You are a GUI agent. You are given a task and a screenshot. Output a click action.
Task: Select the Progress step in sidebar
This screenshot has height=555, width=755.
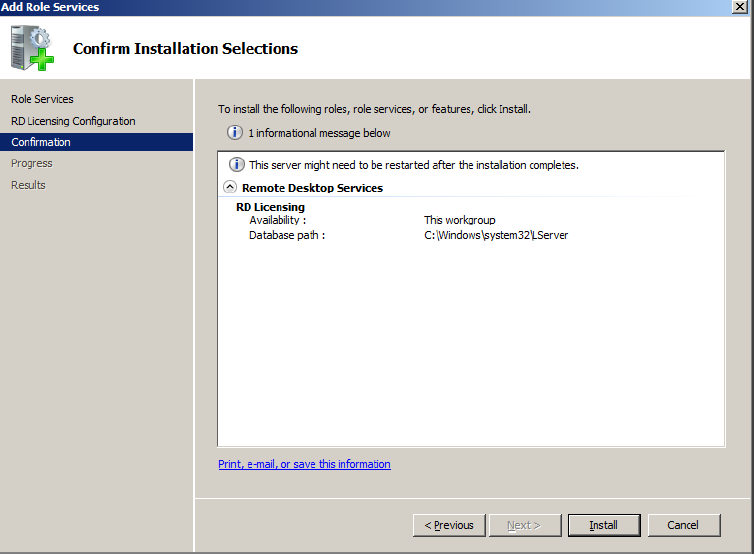coord(32,163)
